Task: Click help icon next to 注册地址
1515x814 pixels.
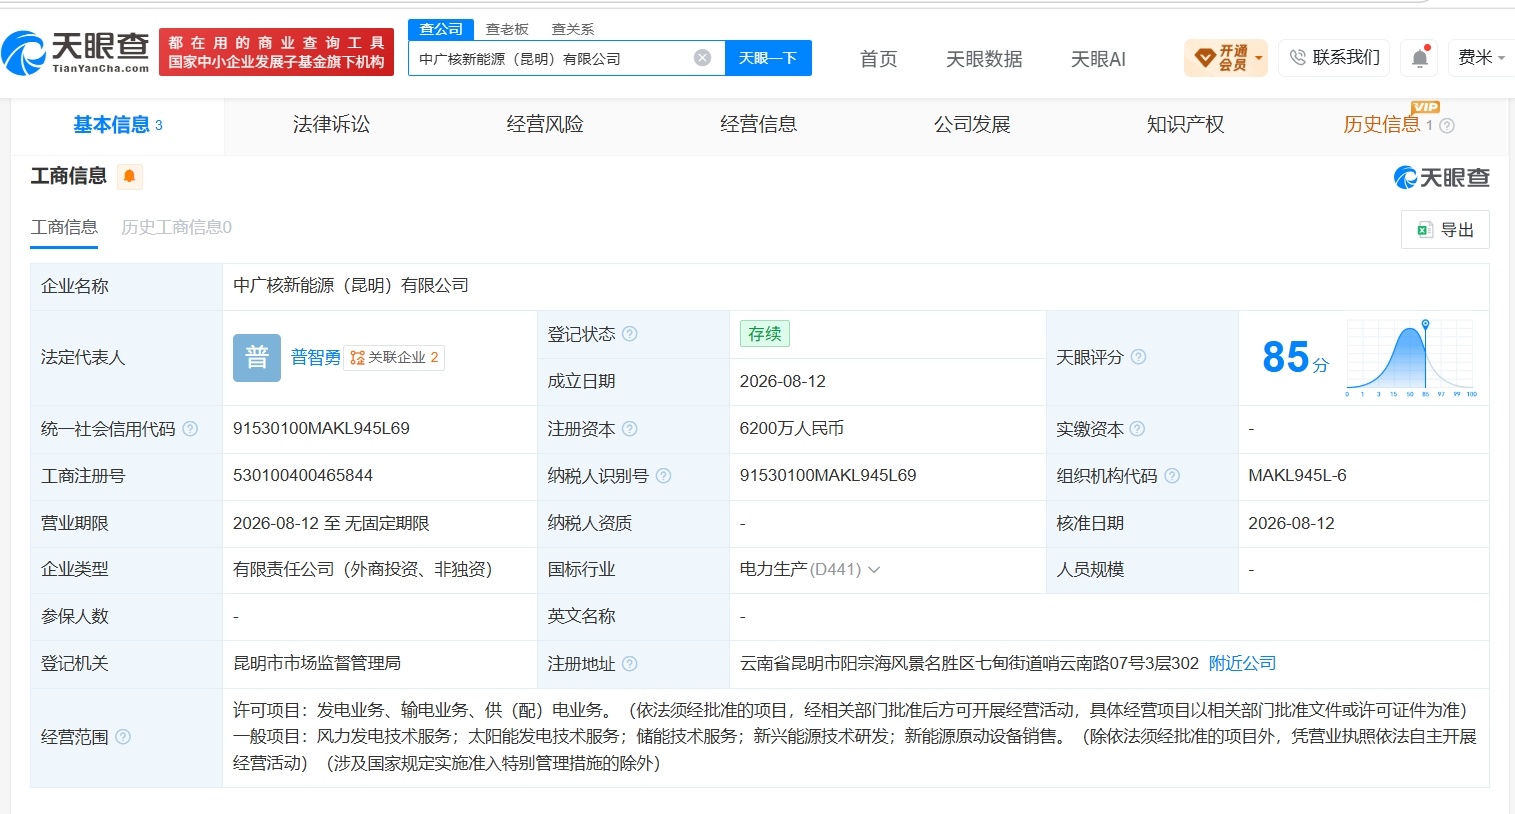Action: [x=630, y=664]
